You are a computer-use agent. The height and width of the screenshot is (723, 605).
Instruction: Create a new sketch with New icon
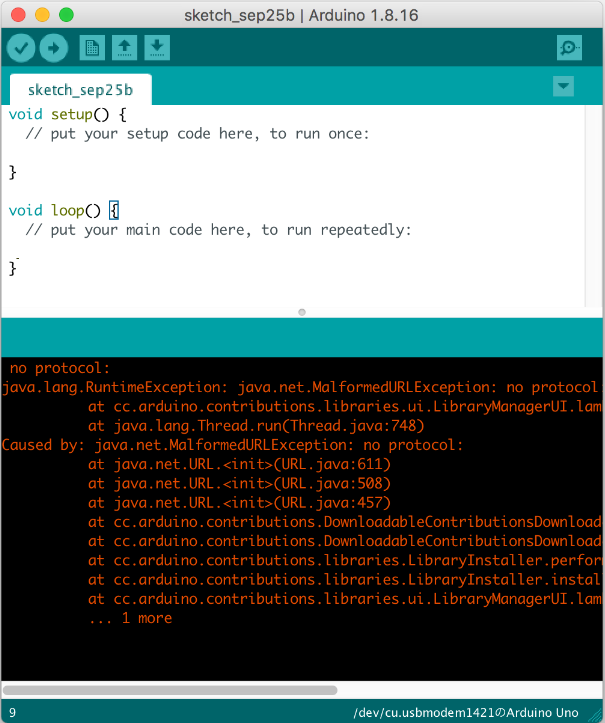pos(92,48)
